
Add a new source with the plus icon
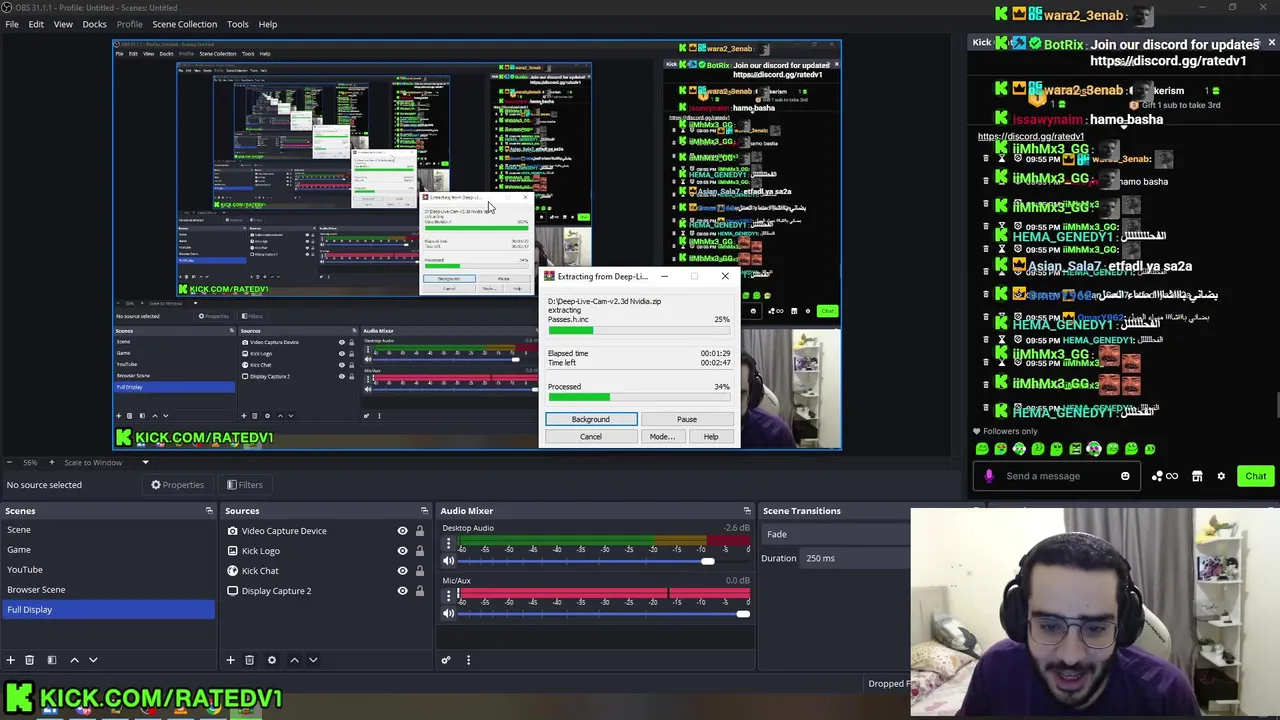pos(230,660)
